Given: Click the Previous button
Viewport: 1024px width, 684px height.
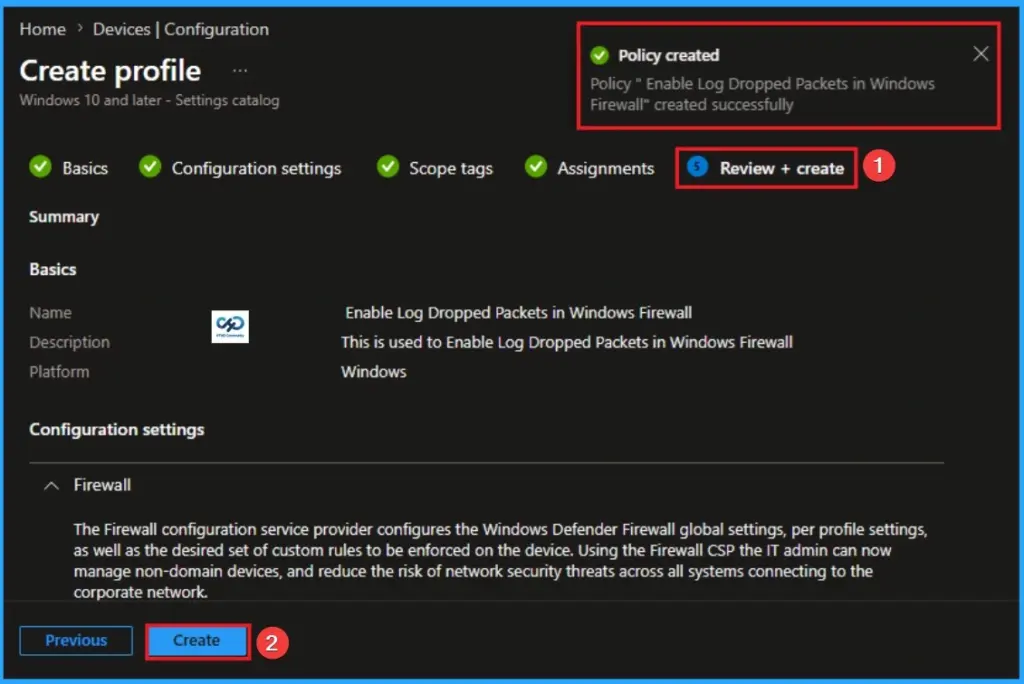Looking at the screenshot, I should (x=75, y=640).
